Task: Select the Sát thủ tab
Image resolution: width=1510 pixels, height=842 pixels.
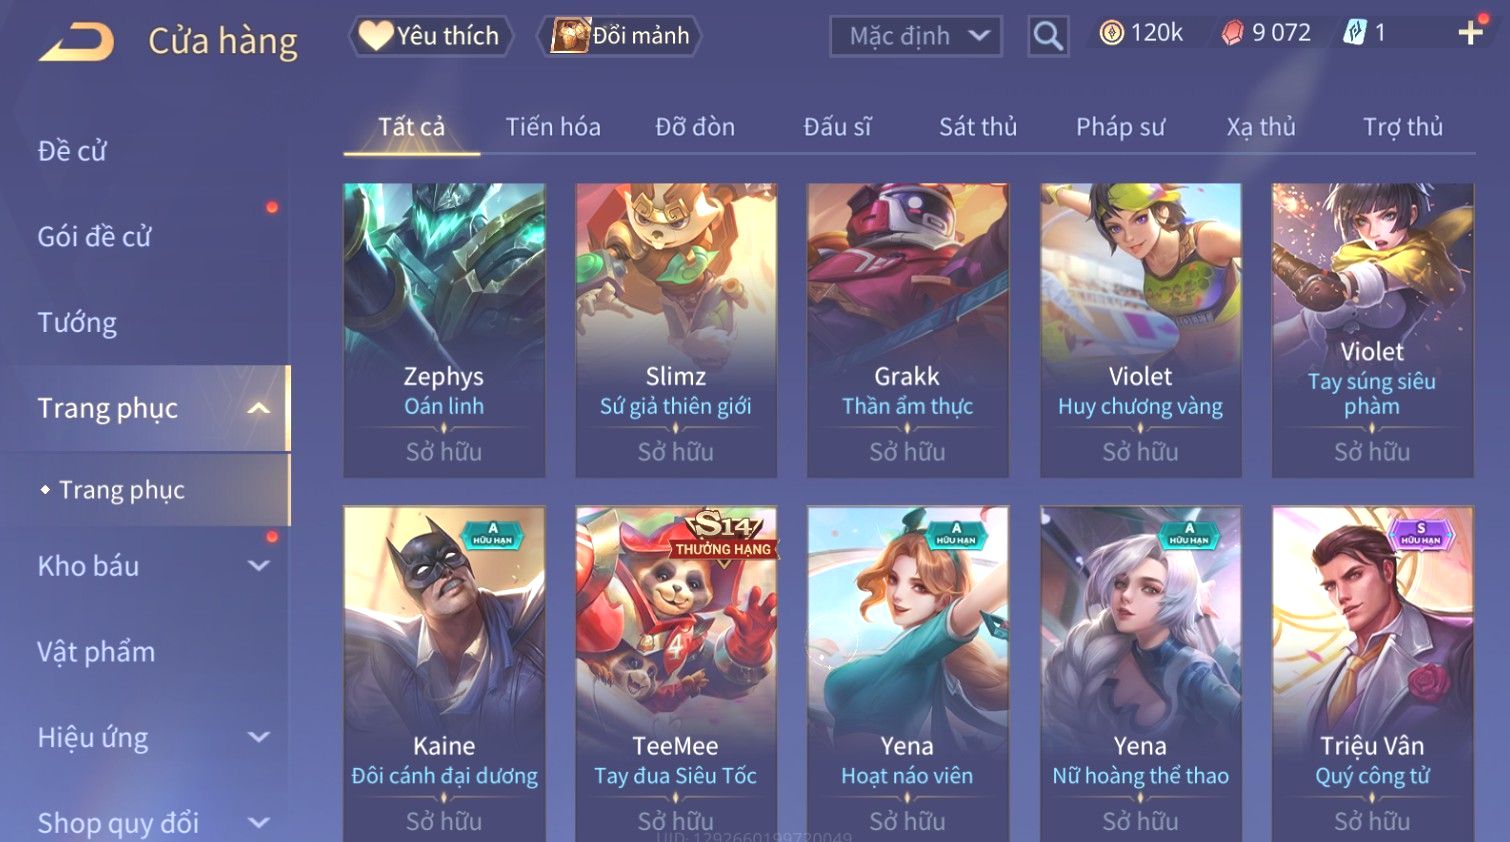Action: coord(978,127)
